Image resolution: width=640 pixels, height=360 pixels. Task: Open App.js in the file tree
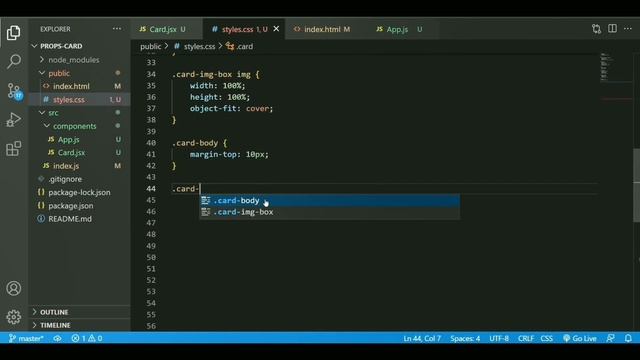(x=80, y=139)
